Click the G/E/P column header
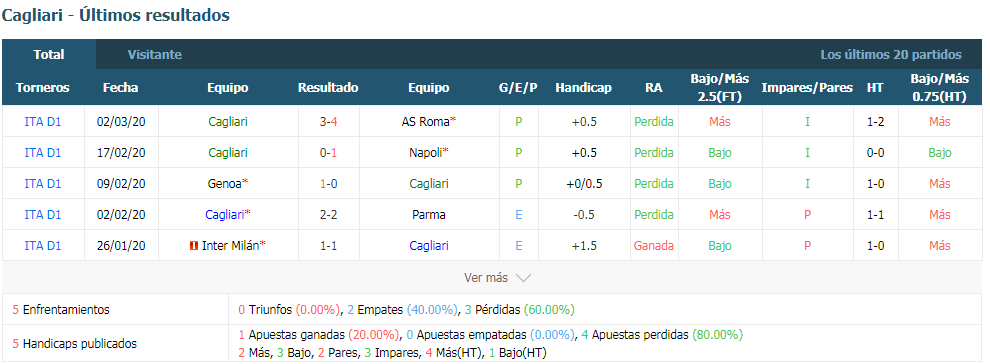The image size is (990, 364). click(518, 88)
